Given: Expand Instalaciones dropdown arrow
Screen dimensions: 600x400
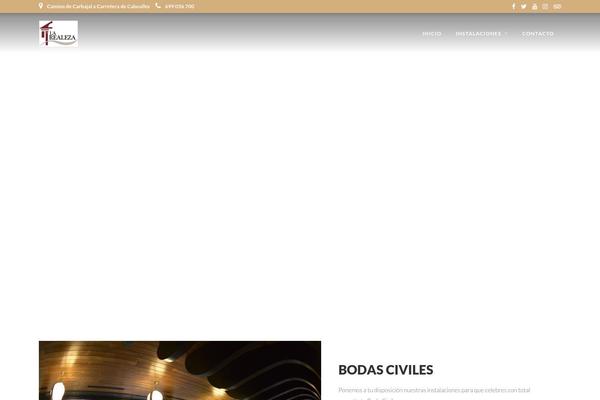Looking at the screenshot, I should click(506, 34).
